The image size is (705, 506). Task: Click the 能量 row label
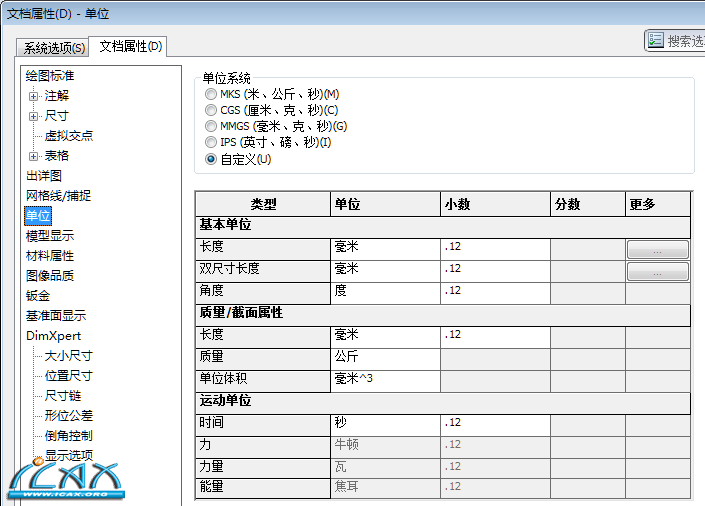point(263,488)
